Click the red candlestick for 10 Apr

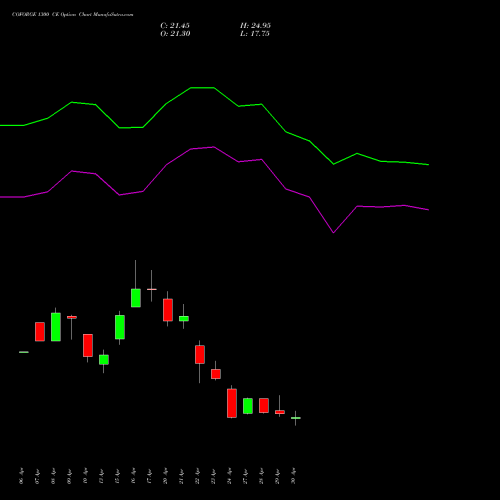tap(88, 345)
